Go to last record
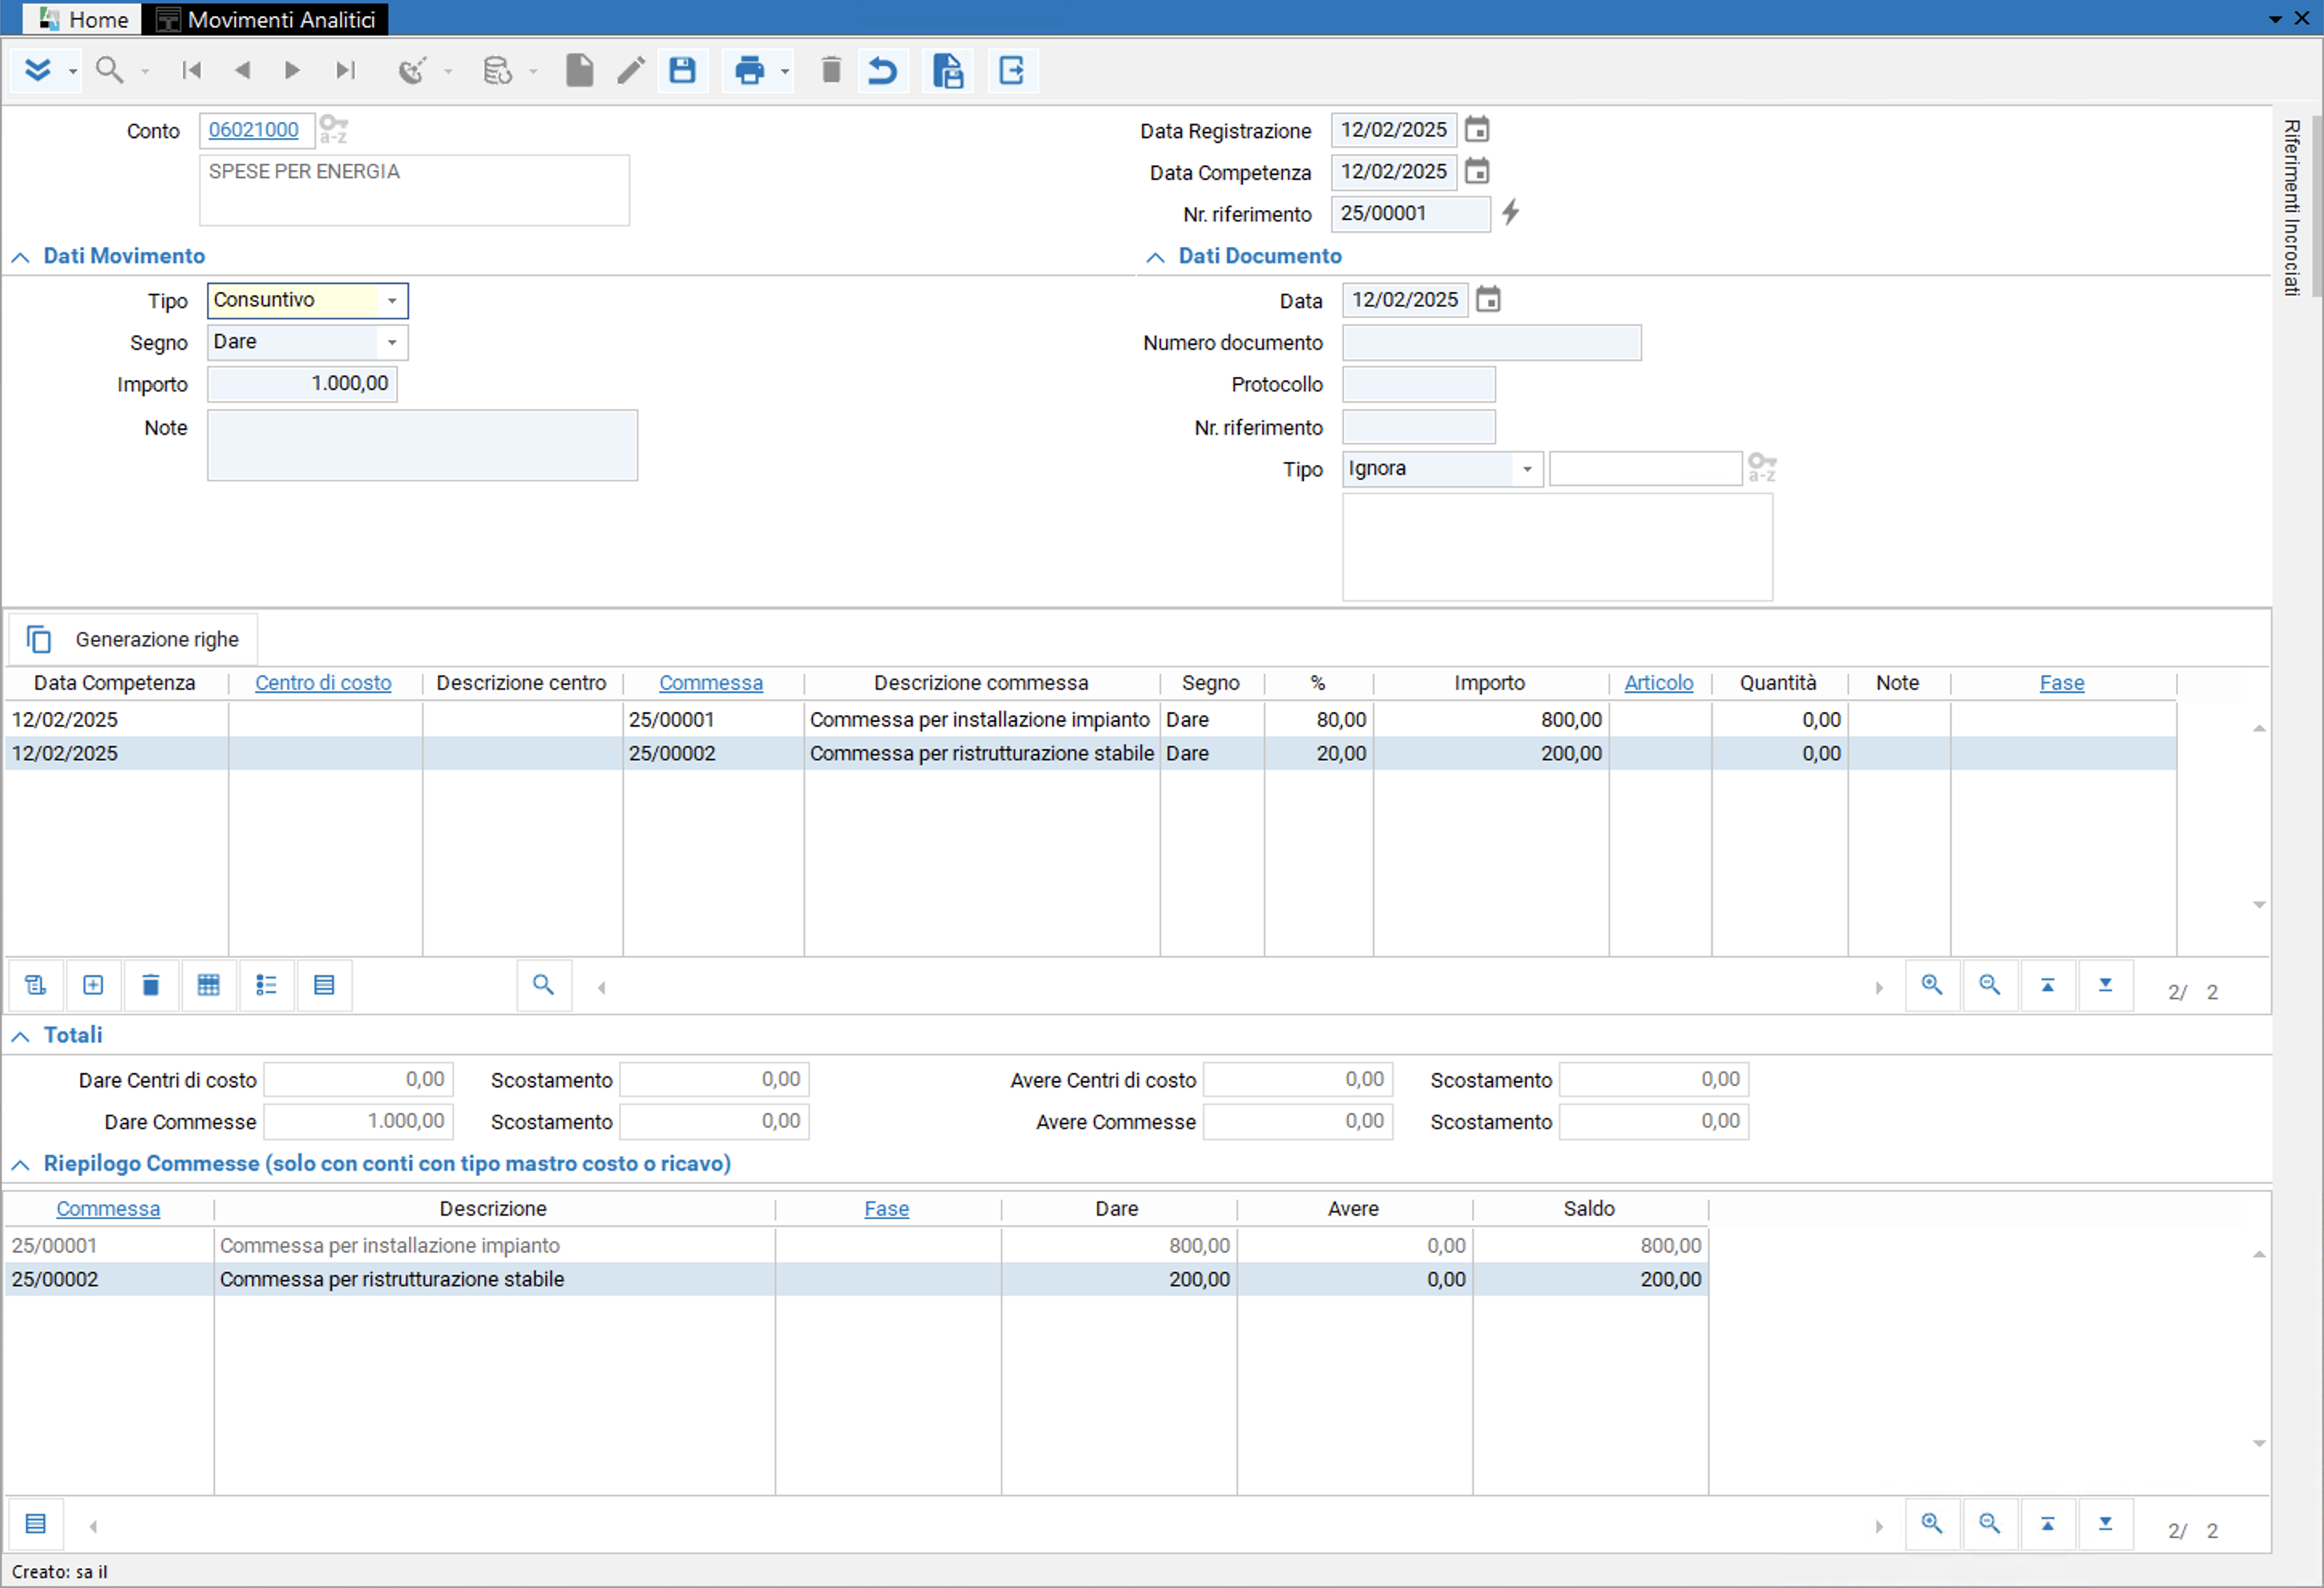This screenshot has height=1588, width=2324. pyautogui.click(x=345, y=70)
